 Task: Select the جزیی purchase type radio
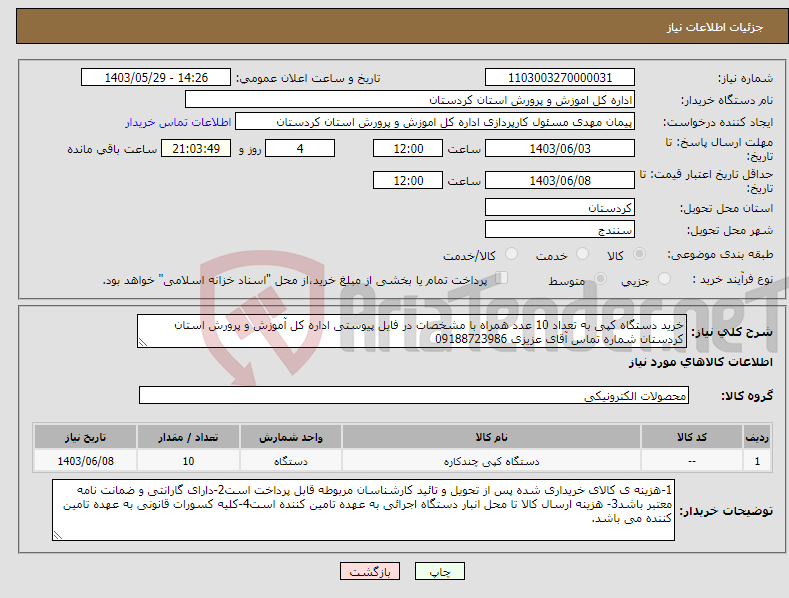click(x=665, y=278)
